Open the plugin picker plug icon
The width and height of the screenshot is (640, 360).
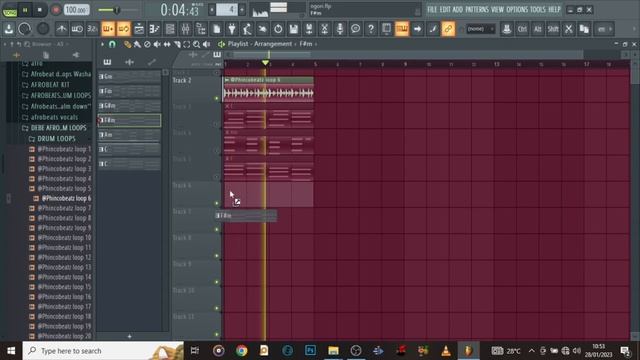click(x=232, y=29)
